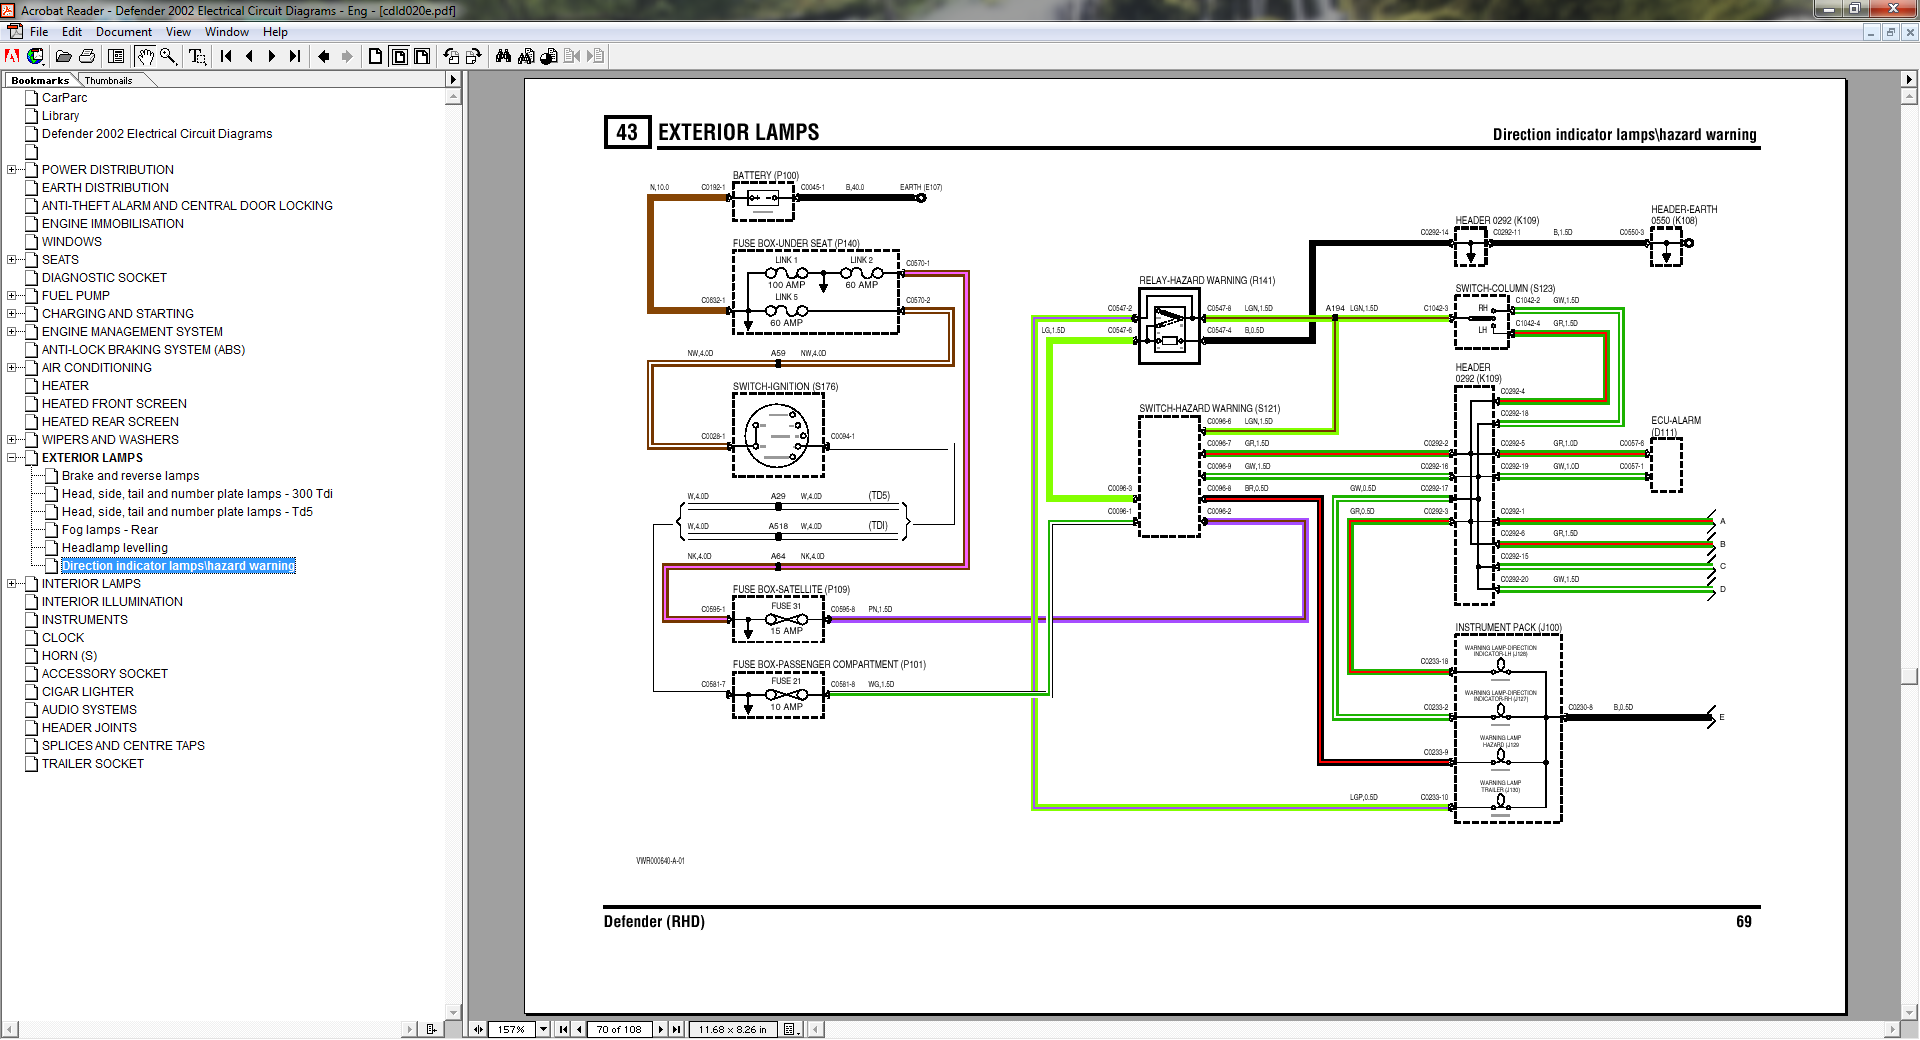Screen dimensions: 1920x1040
Task: Expand the FUEL PUMP bookmark
Action: 12,296
